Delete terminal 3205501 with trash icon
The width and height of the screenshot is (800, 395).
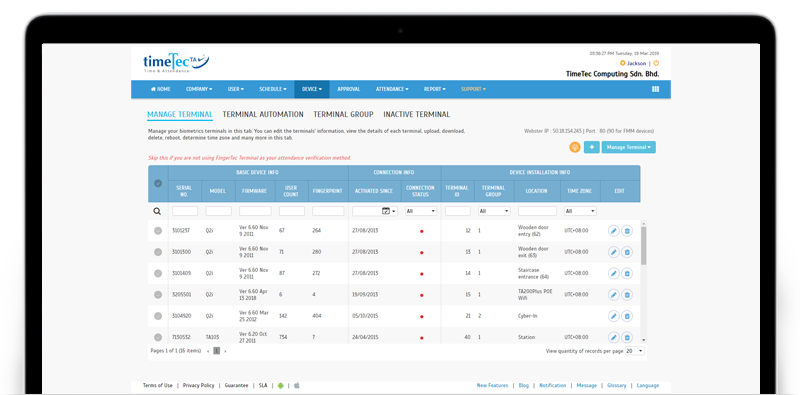coord(627,294)
